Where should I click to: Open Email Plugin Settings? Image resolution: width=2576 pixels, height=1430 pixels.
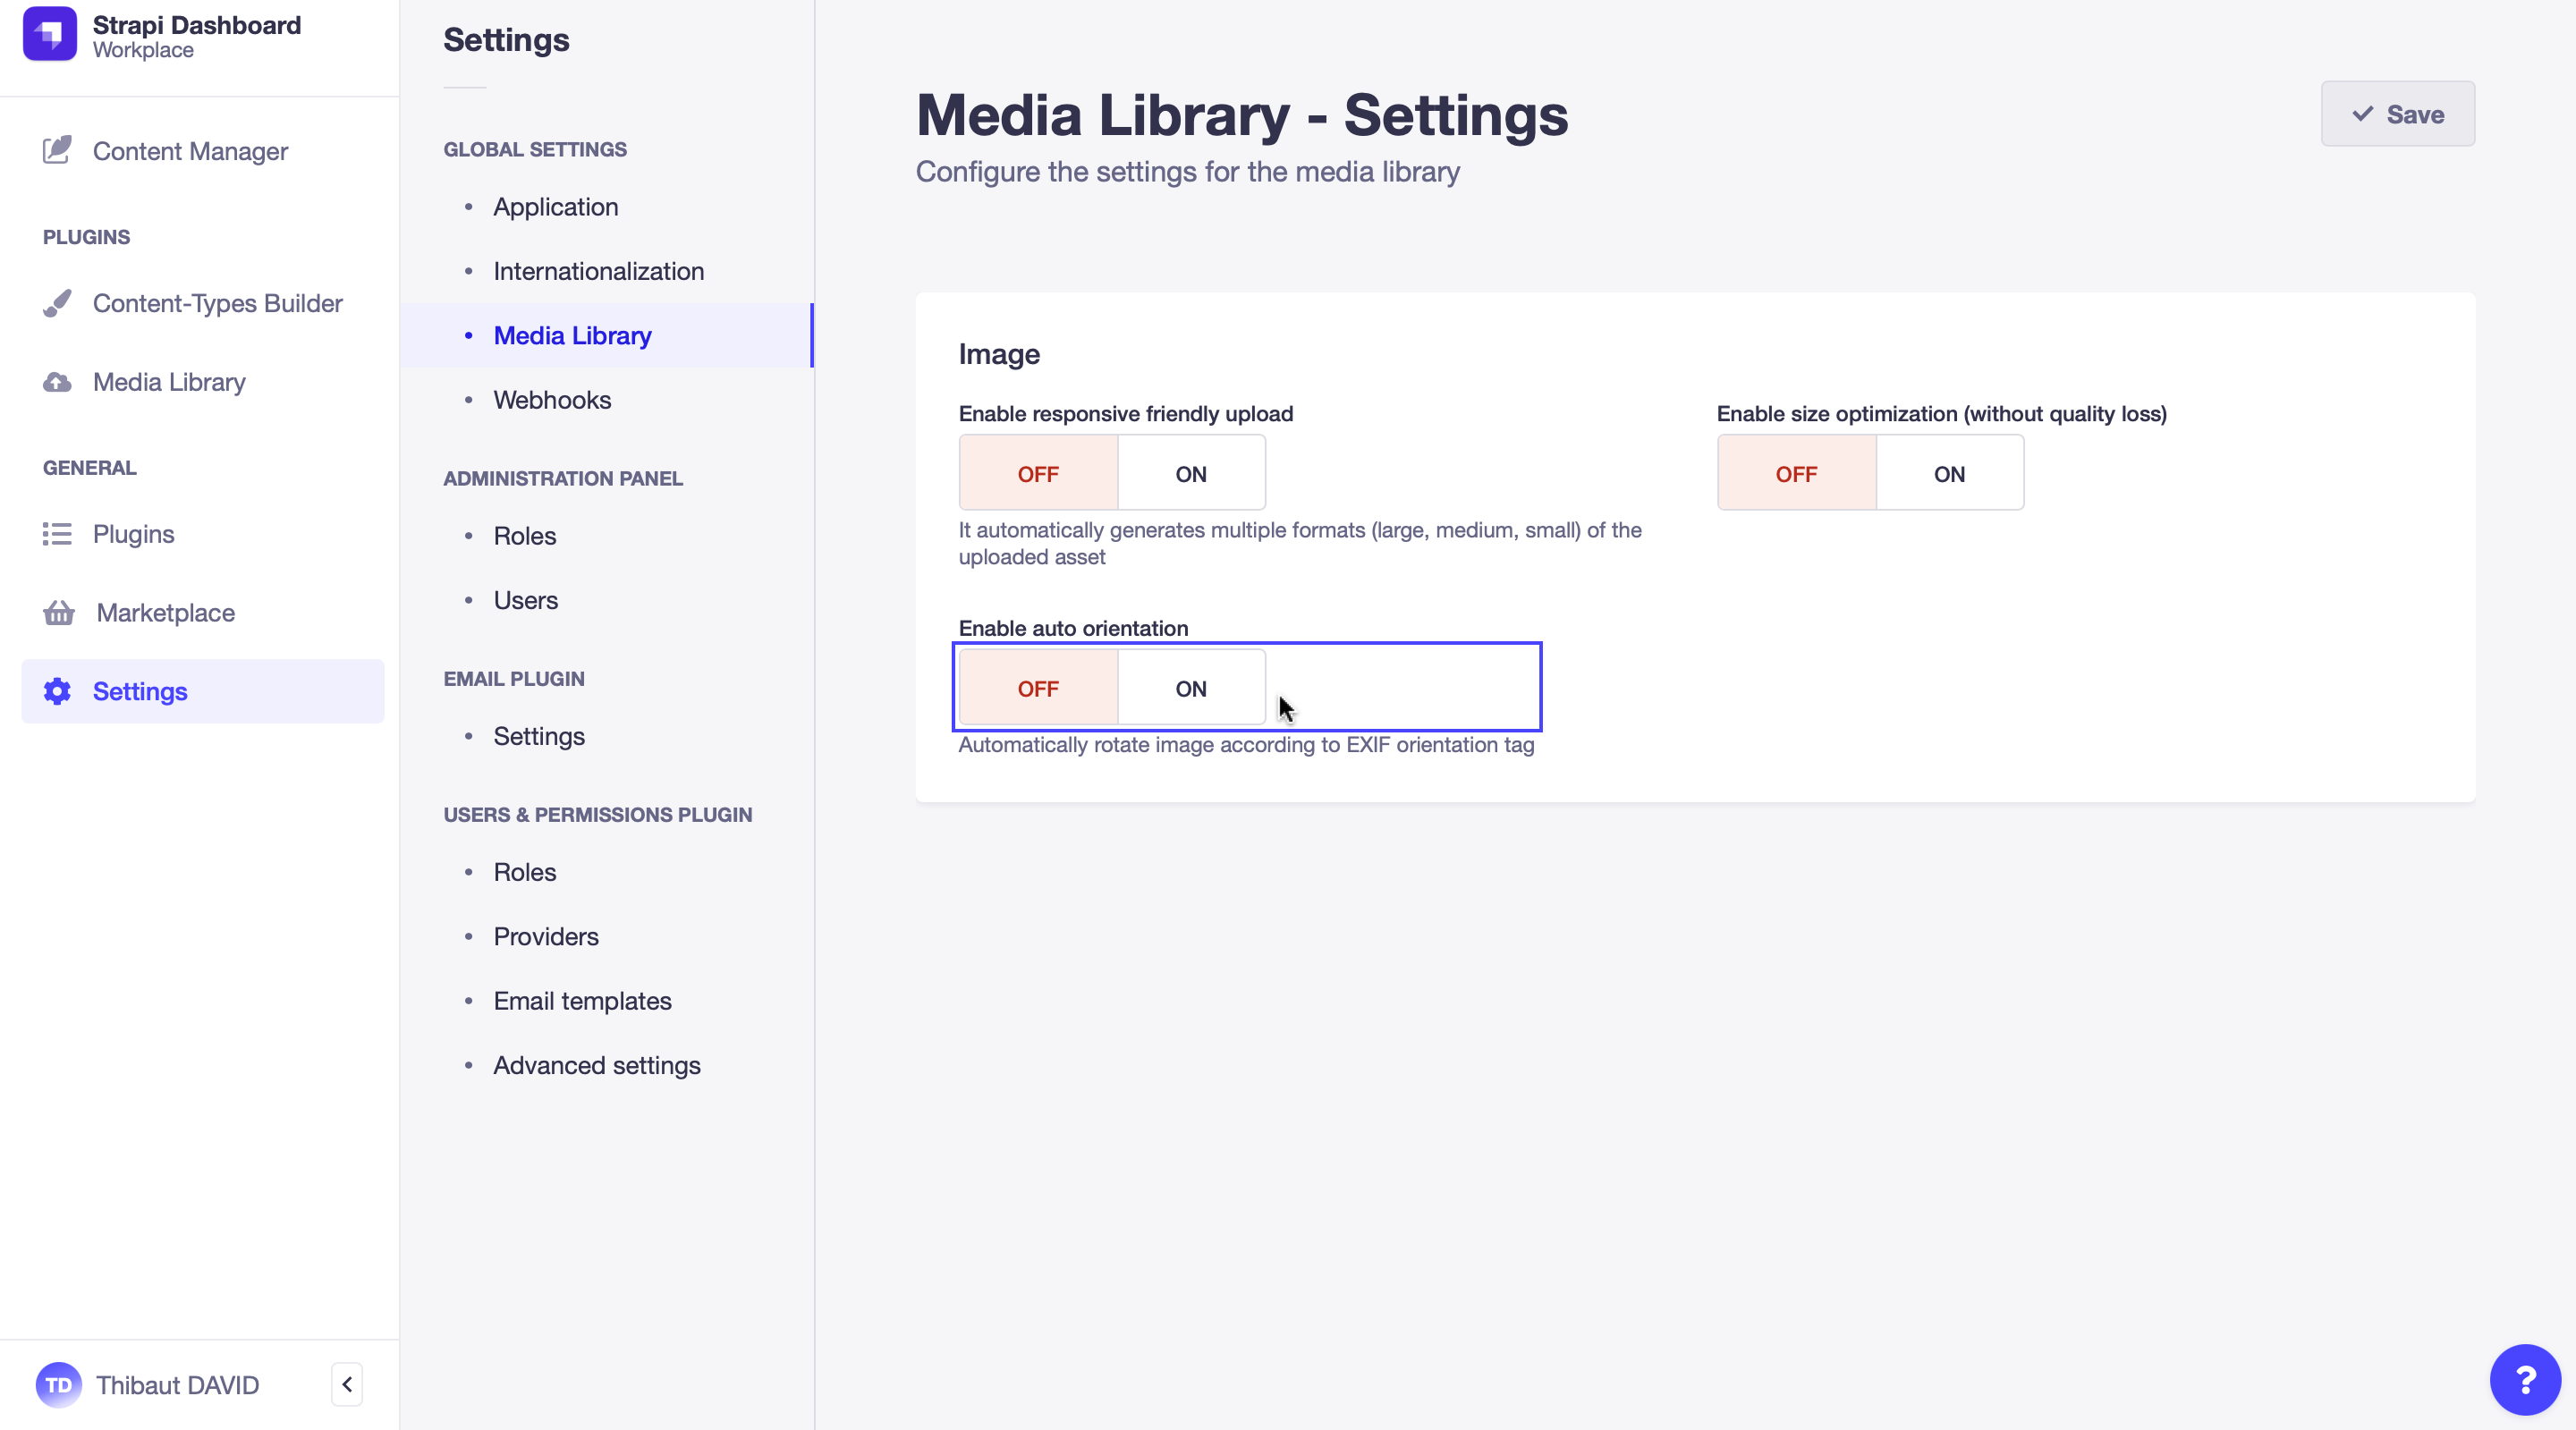539,736
